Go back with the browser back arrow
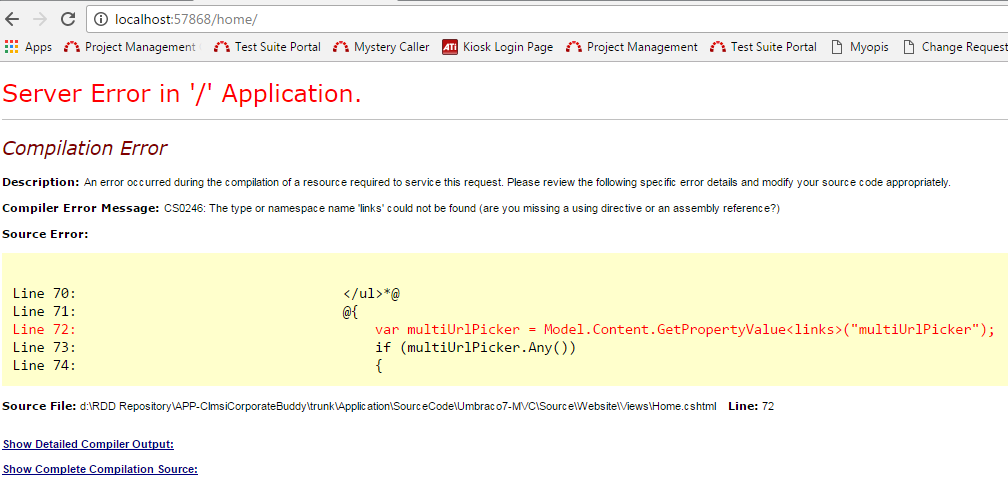 [x=12, y=19]
